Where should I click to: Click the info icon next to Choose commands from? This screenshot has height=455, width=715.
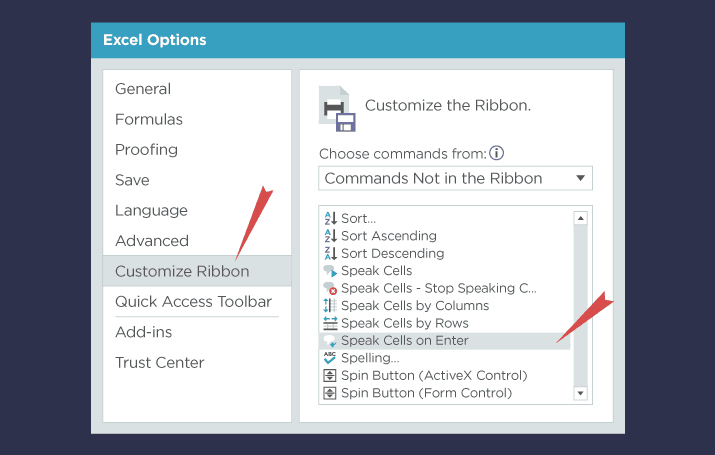tap(497, 153)
